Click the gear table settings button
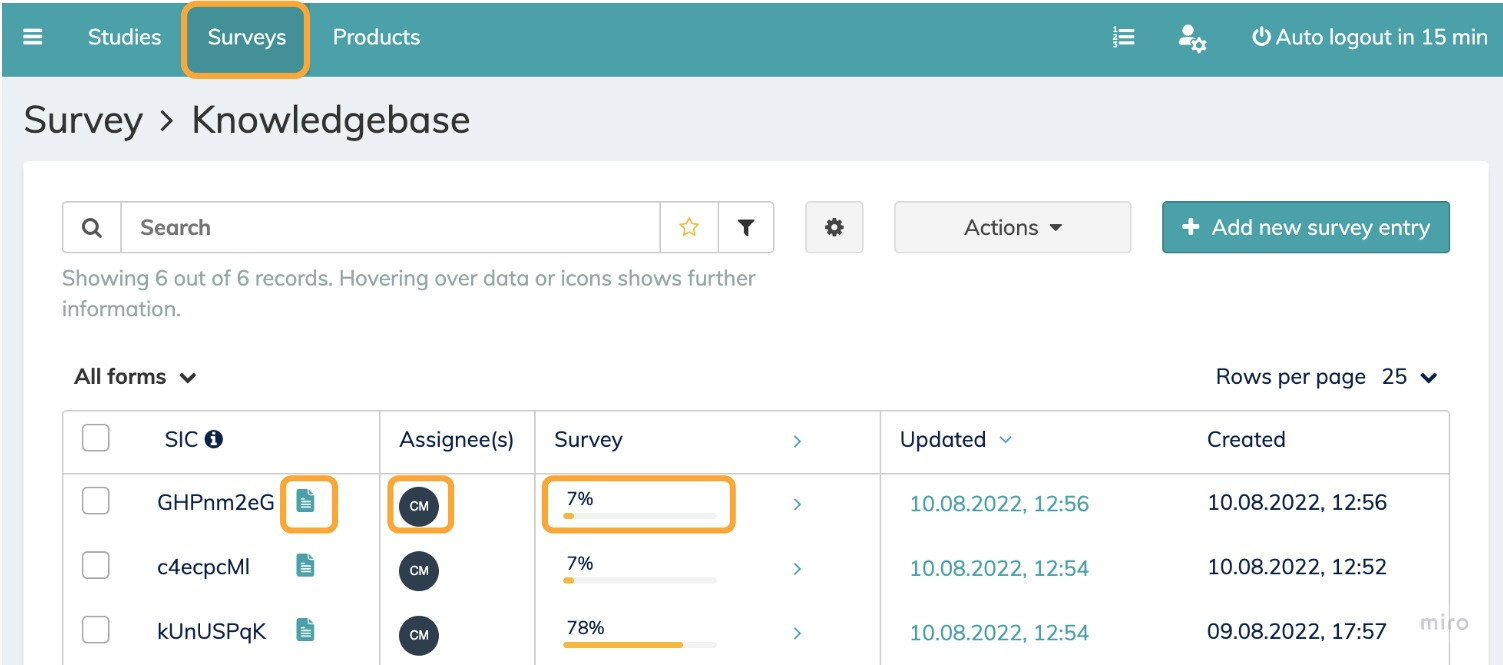 pyautogui.click(x=834, y=228)
